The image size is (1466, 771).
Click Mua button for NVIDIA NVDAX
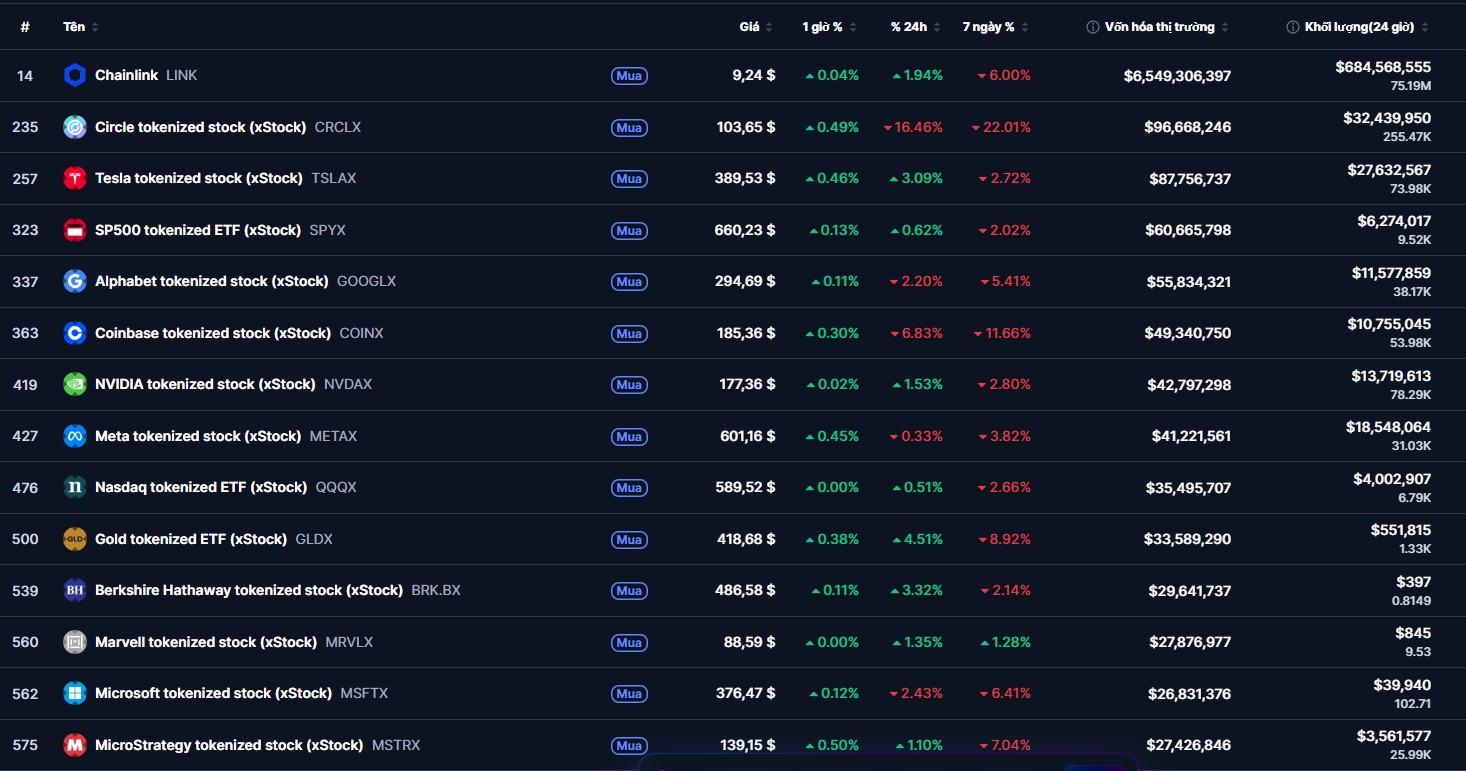coord(629,385)
